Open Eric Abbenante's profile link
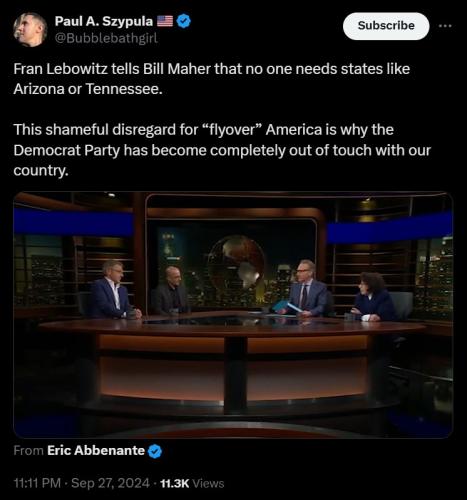Viewport: 467px width, 500px height. (96, 451)
